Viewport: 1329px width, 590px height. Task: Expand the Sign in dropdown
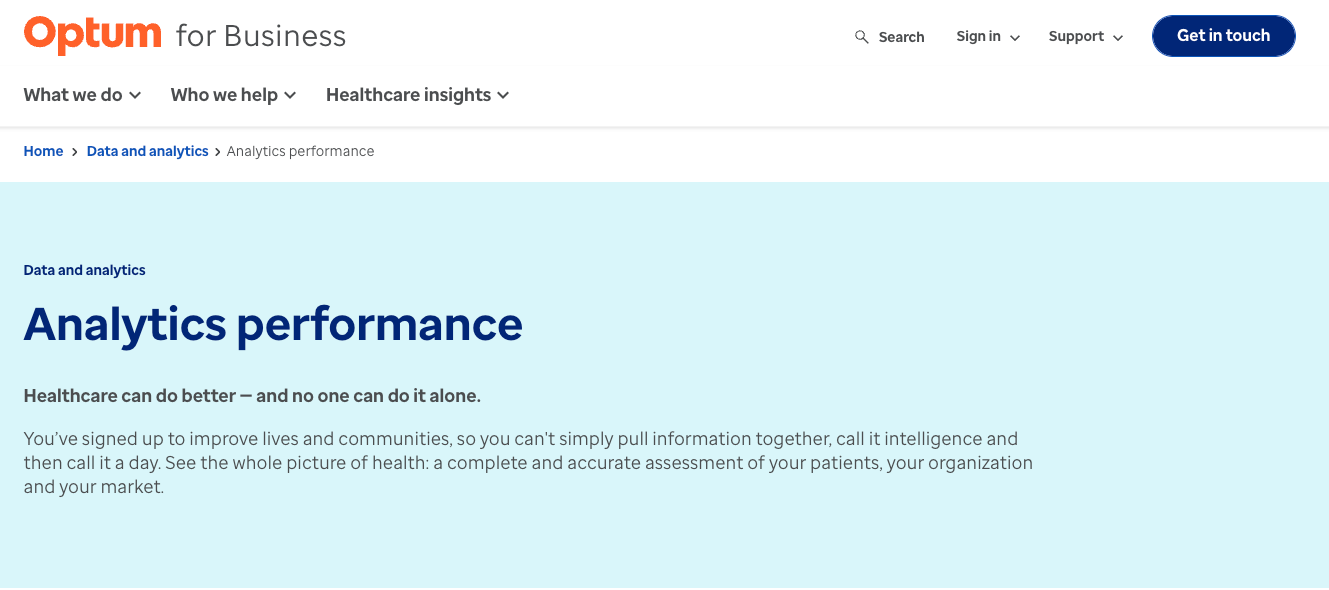click(x=988, y=37)
